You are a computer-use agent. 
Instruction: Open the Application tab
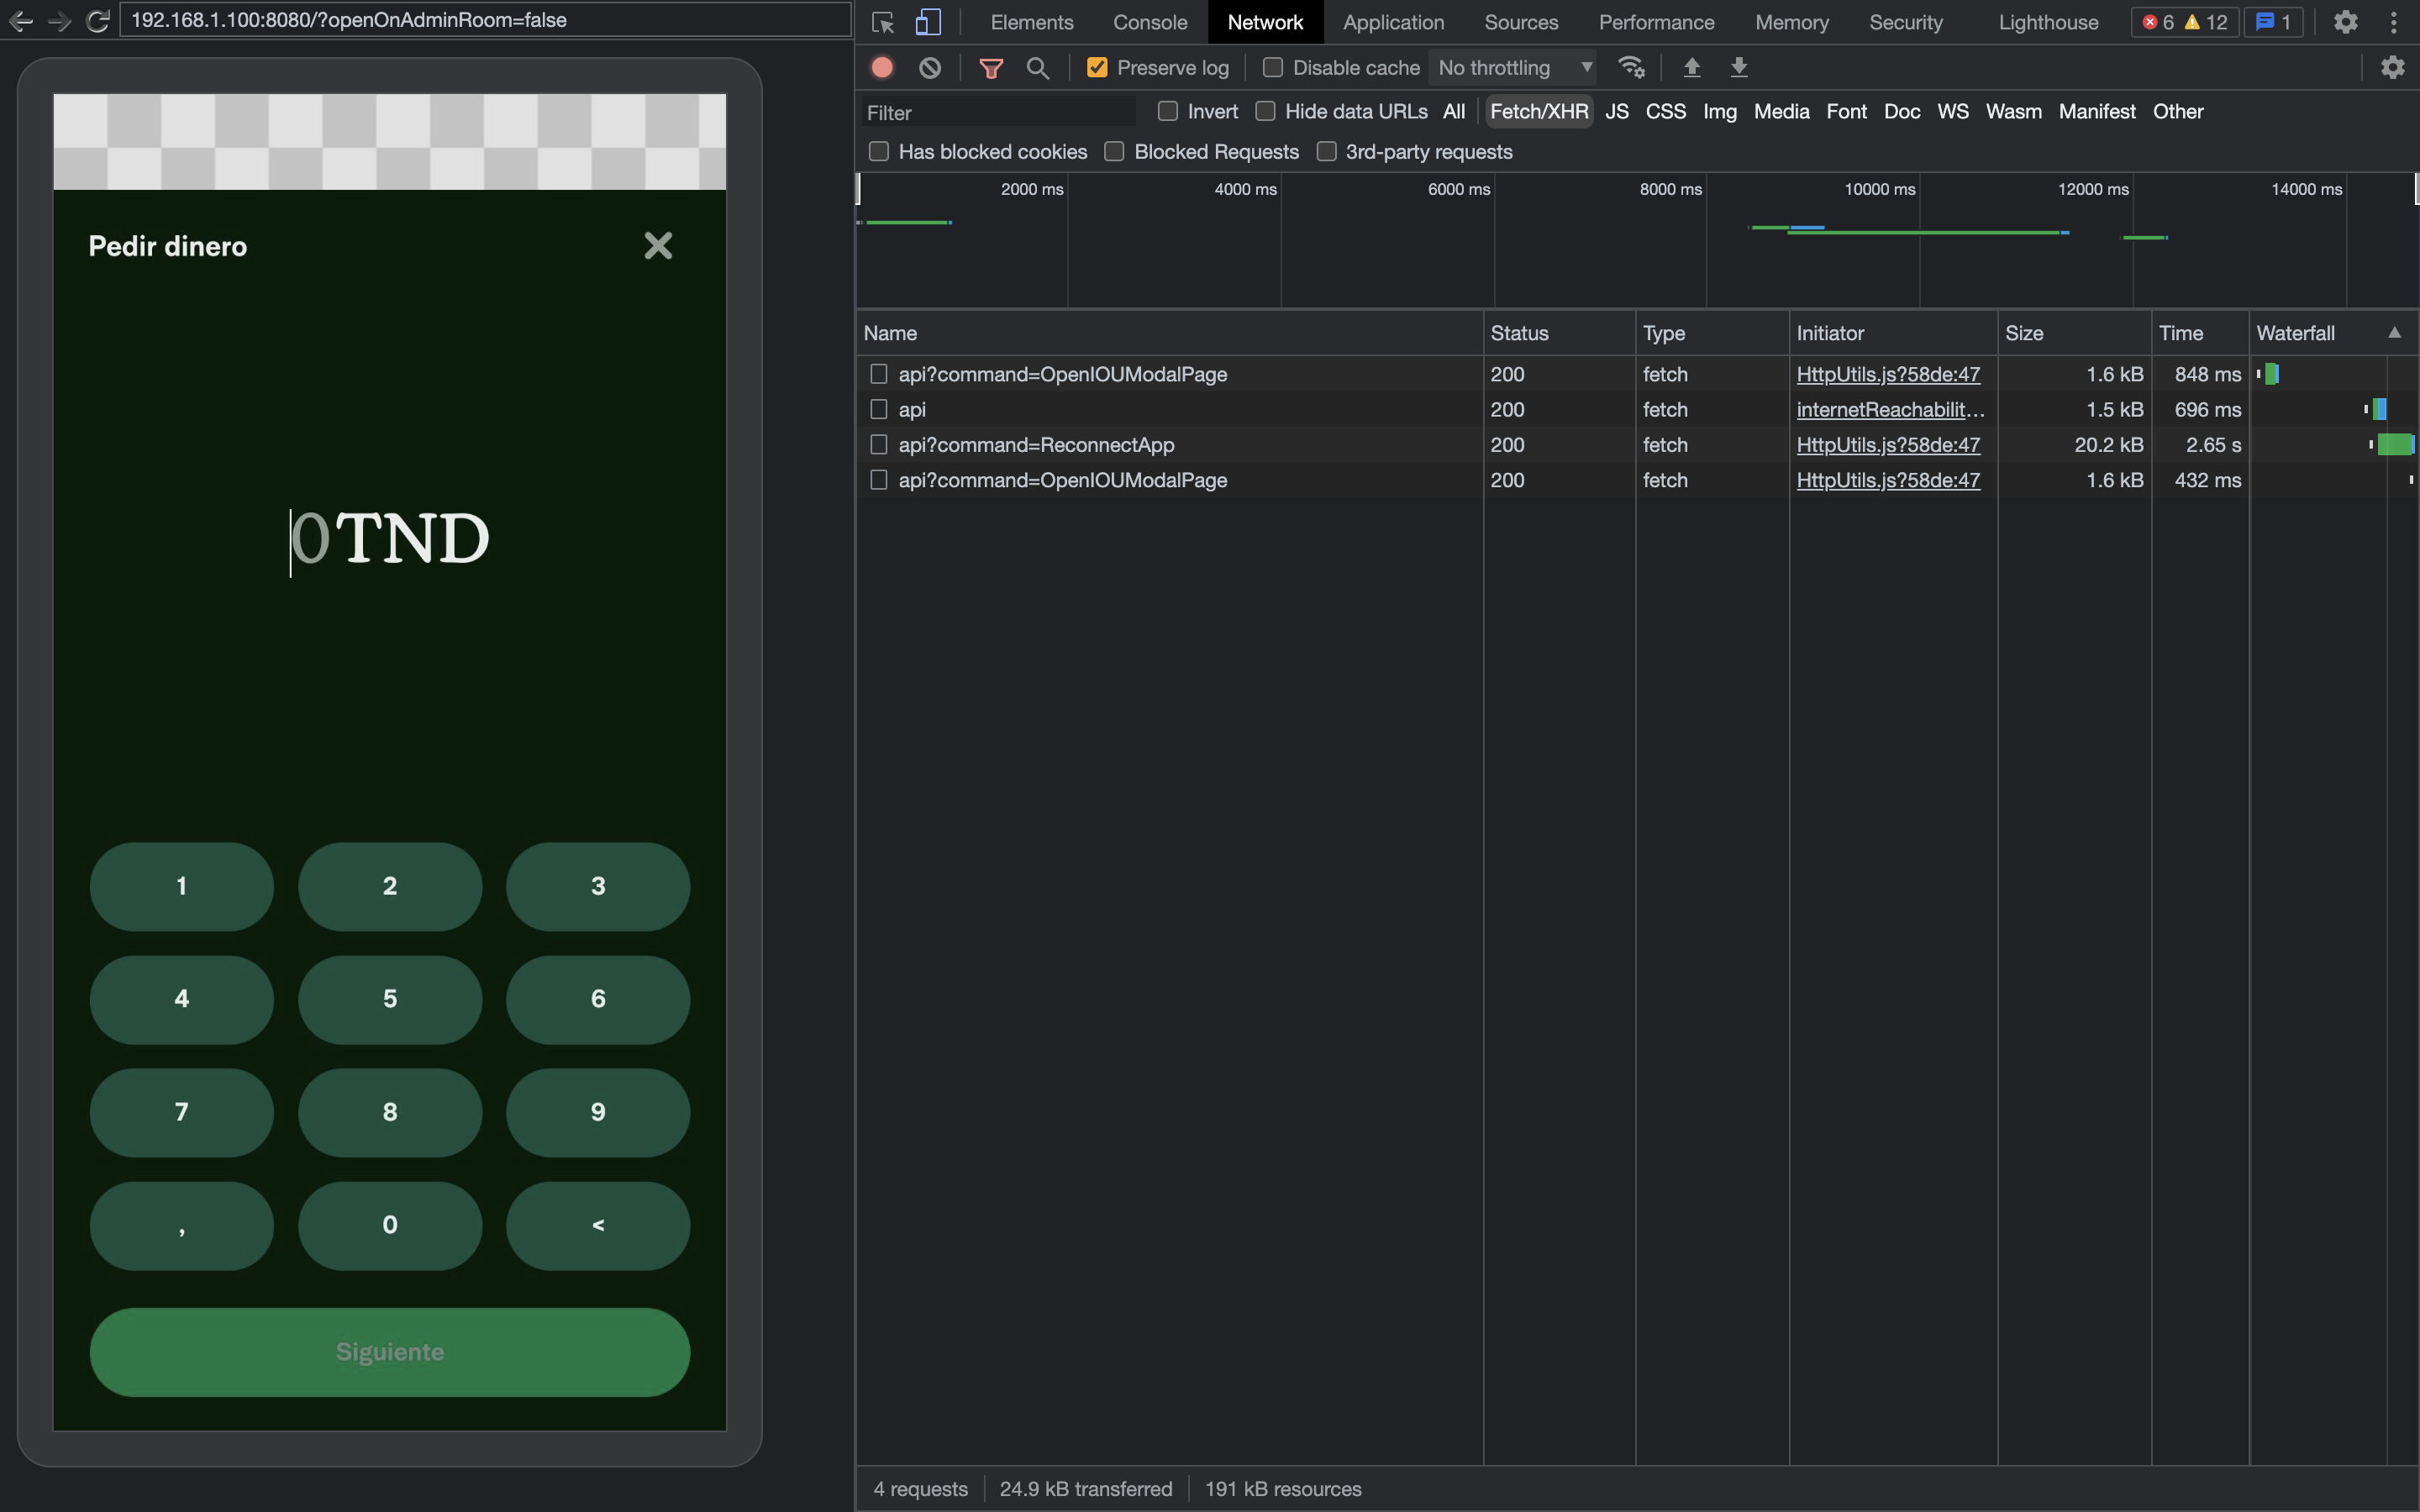coord(1393,22)
